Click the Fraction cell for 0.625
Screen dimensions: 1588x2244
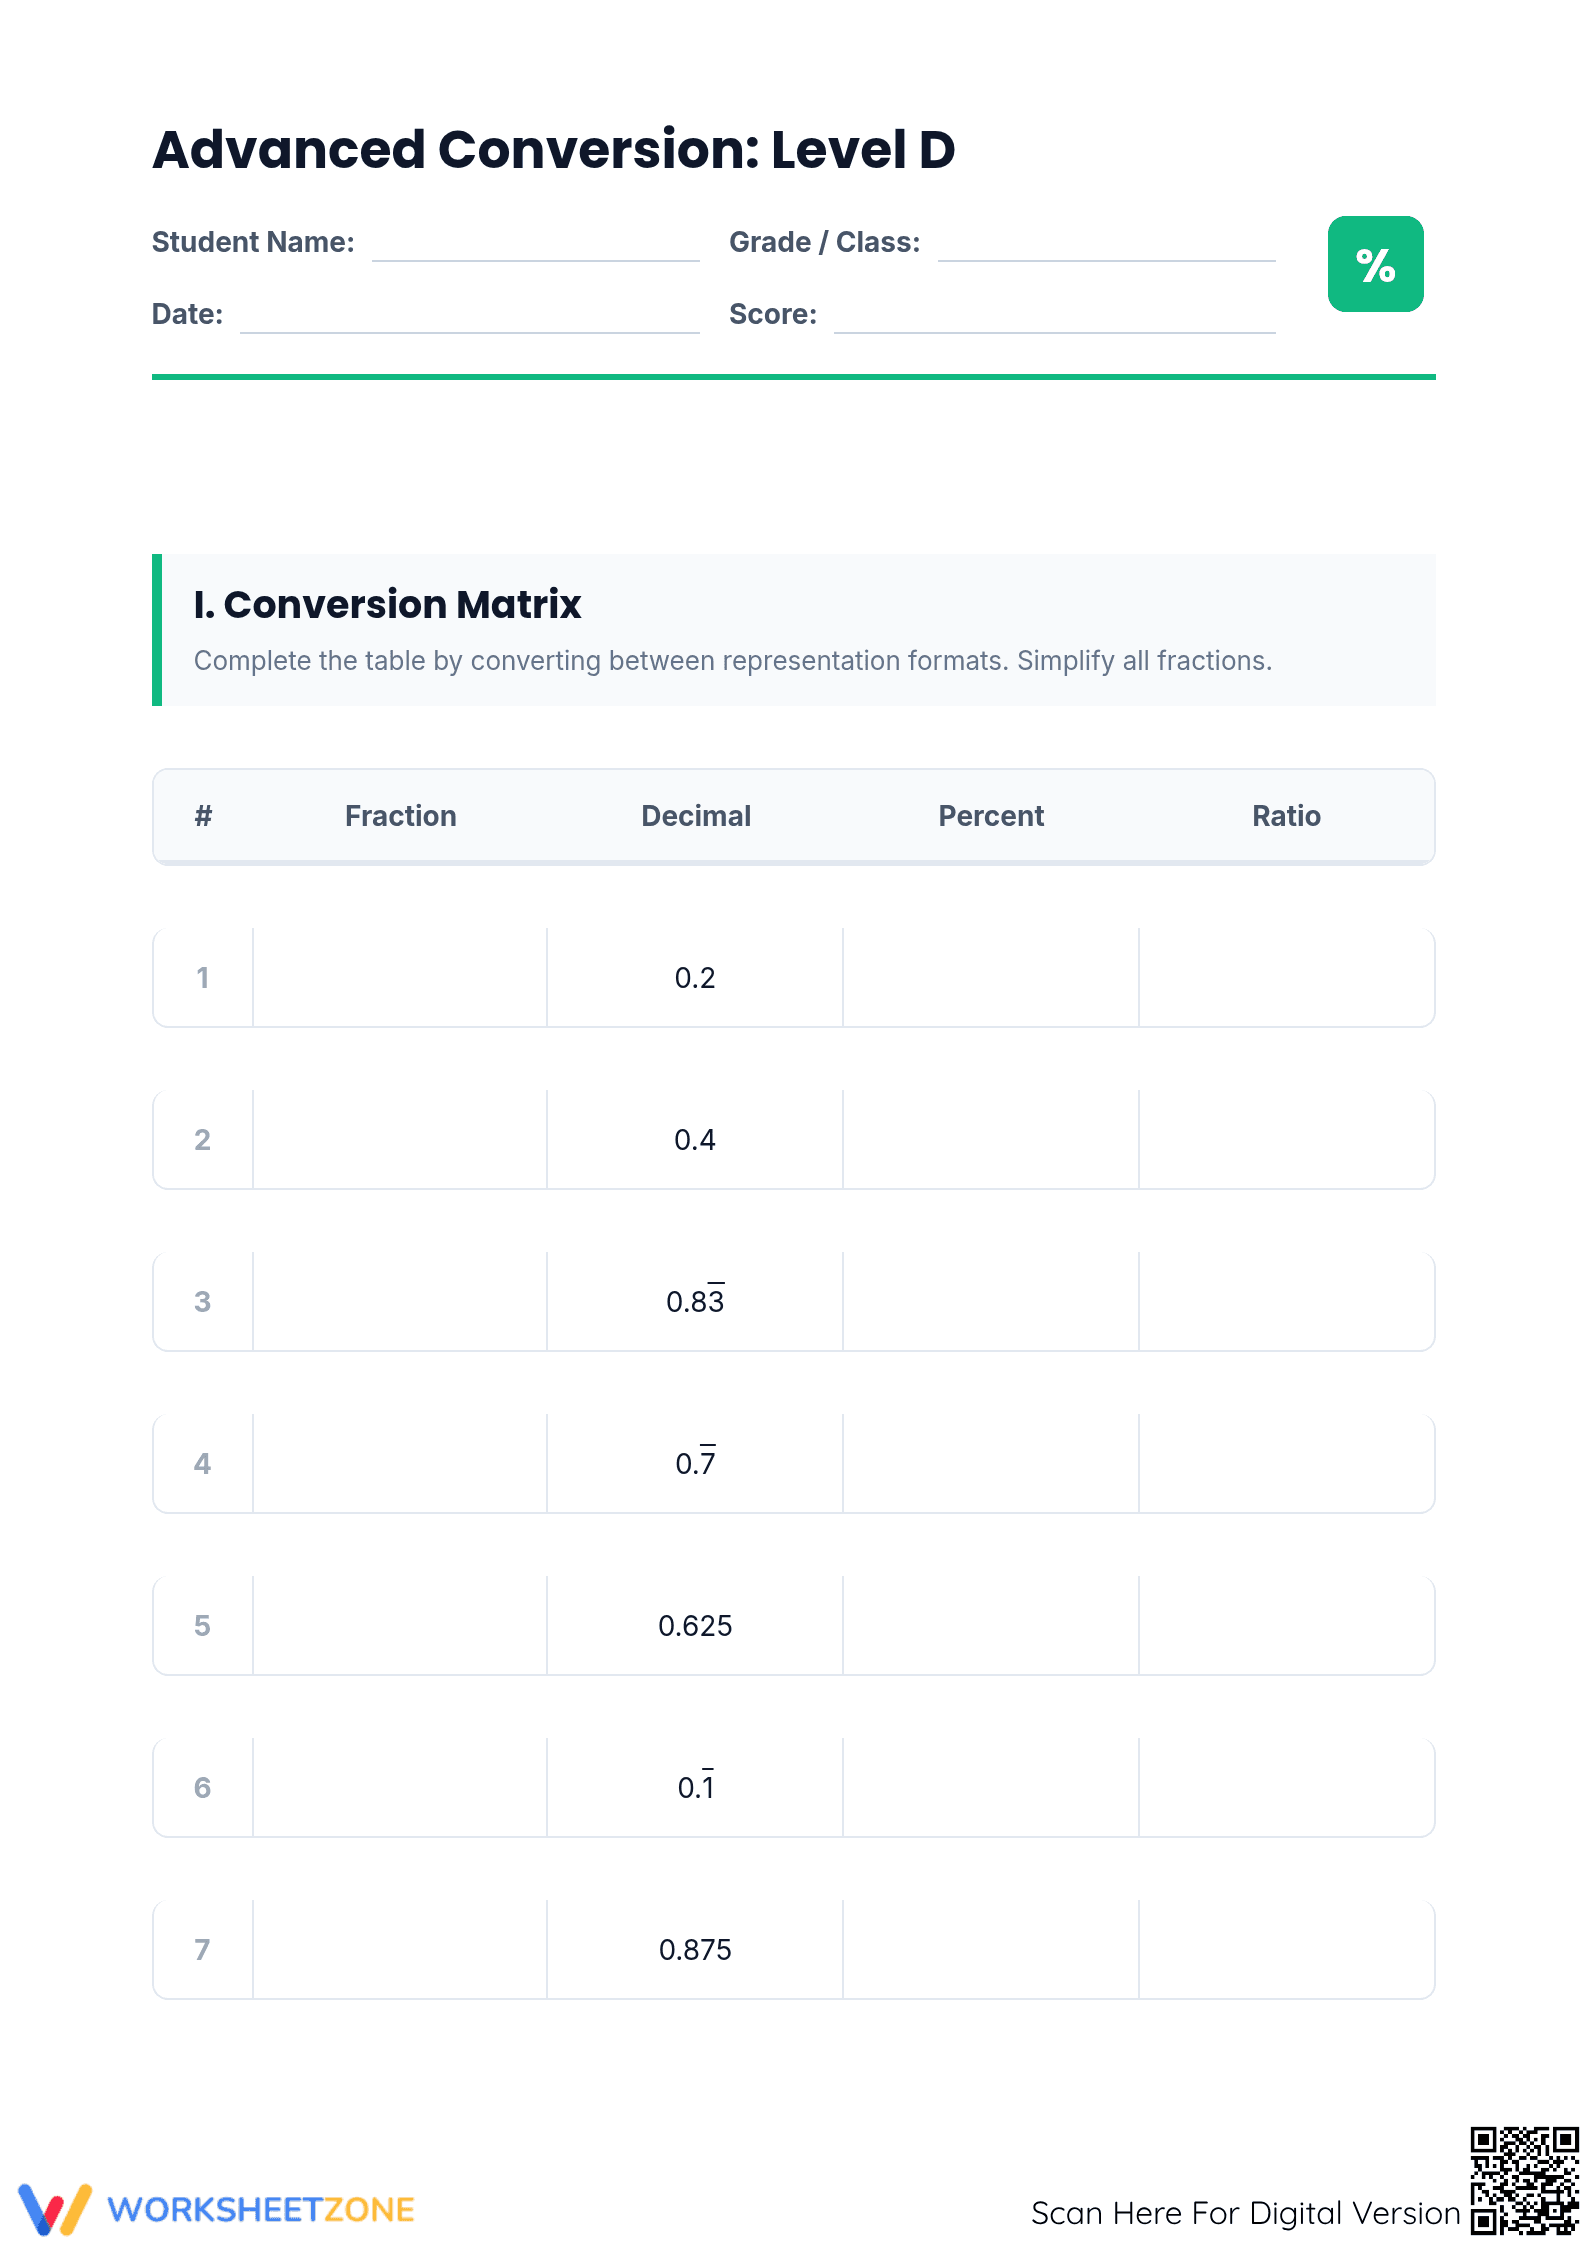point(400,1626)
